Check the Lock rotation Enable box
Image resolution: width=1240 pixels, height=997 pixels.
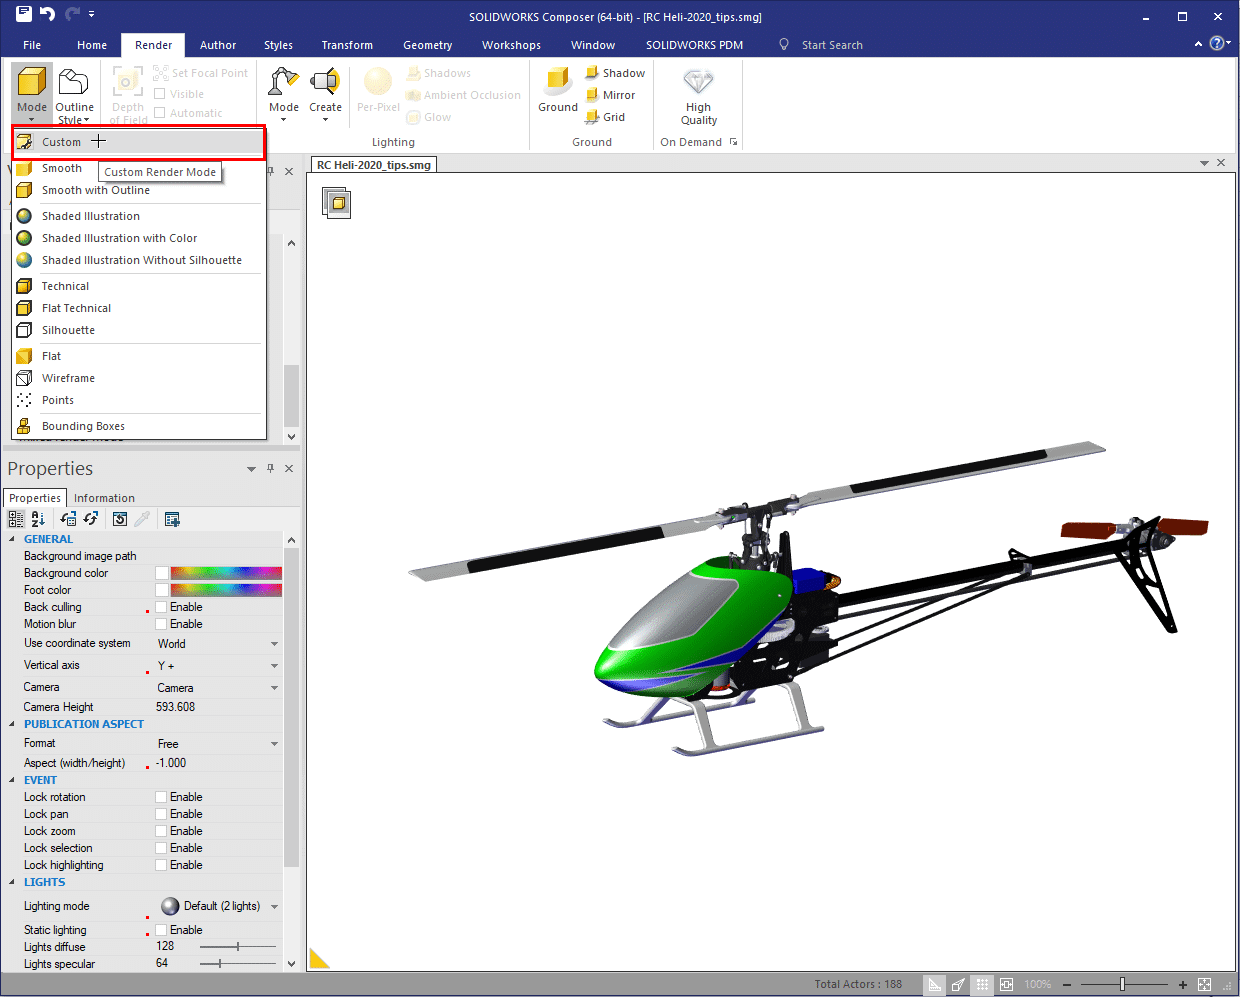pos(162,797)
